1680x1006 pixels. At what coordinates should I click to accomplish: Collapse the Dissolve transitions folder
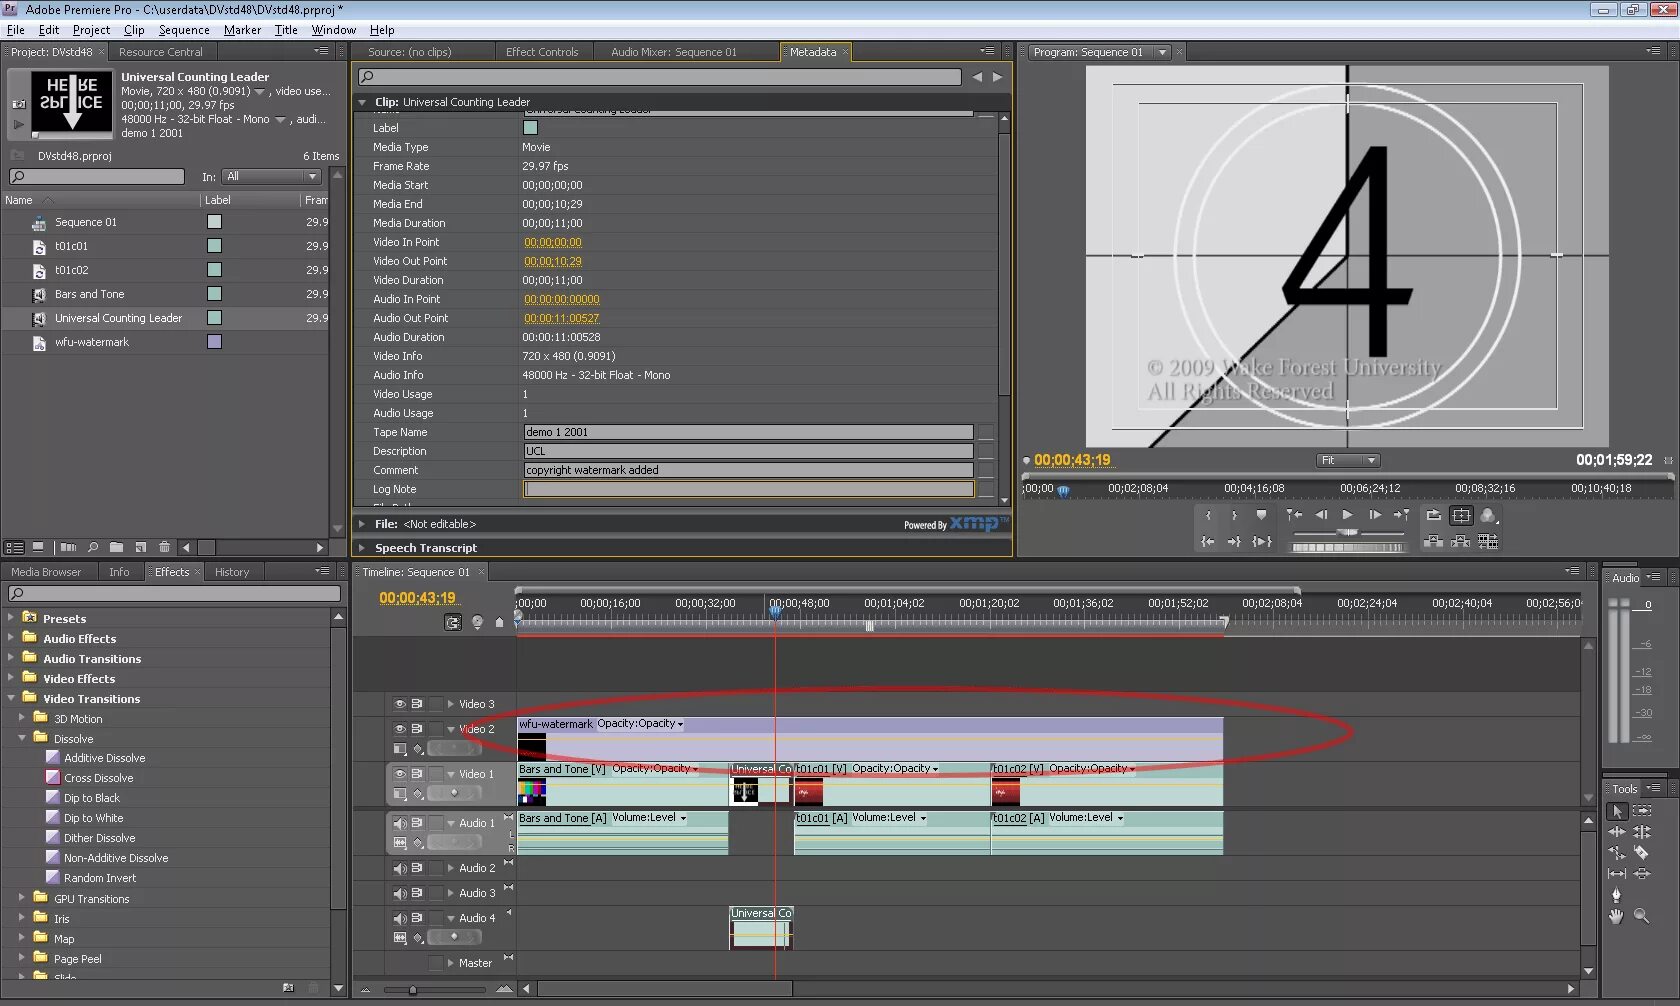point(22,738)
